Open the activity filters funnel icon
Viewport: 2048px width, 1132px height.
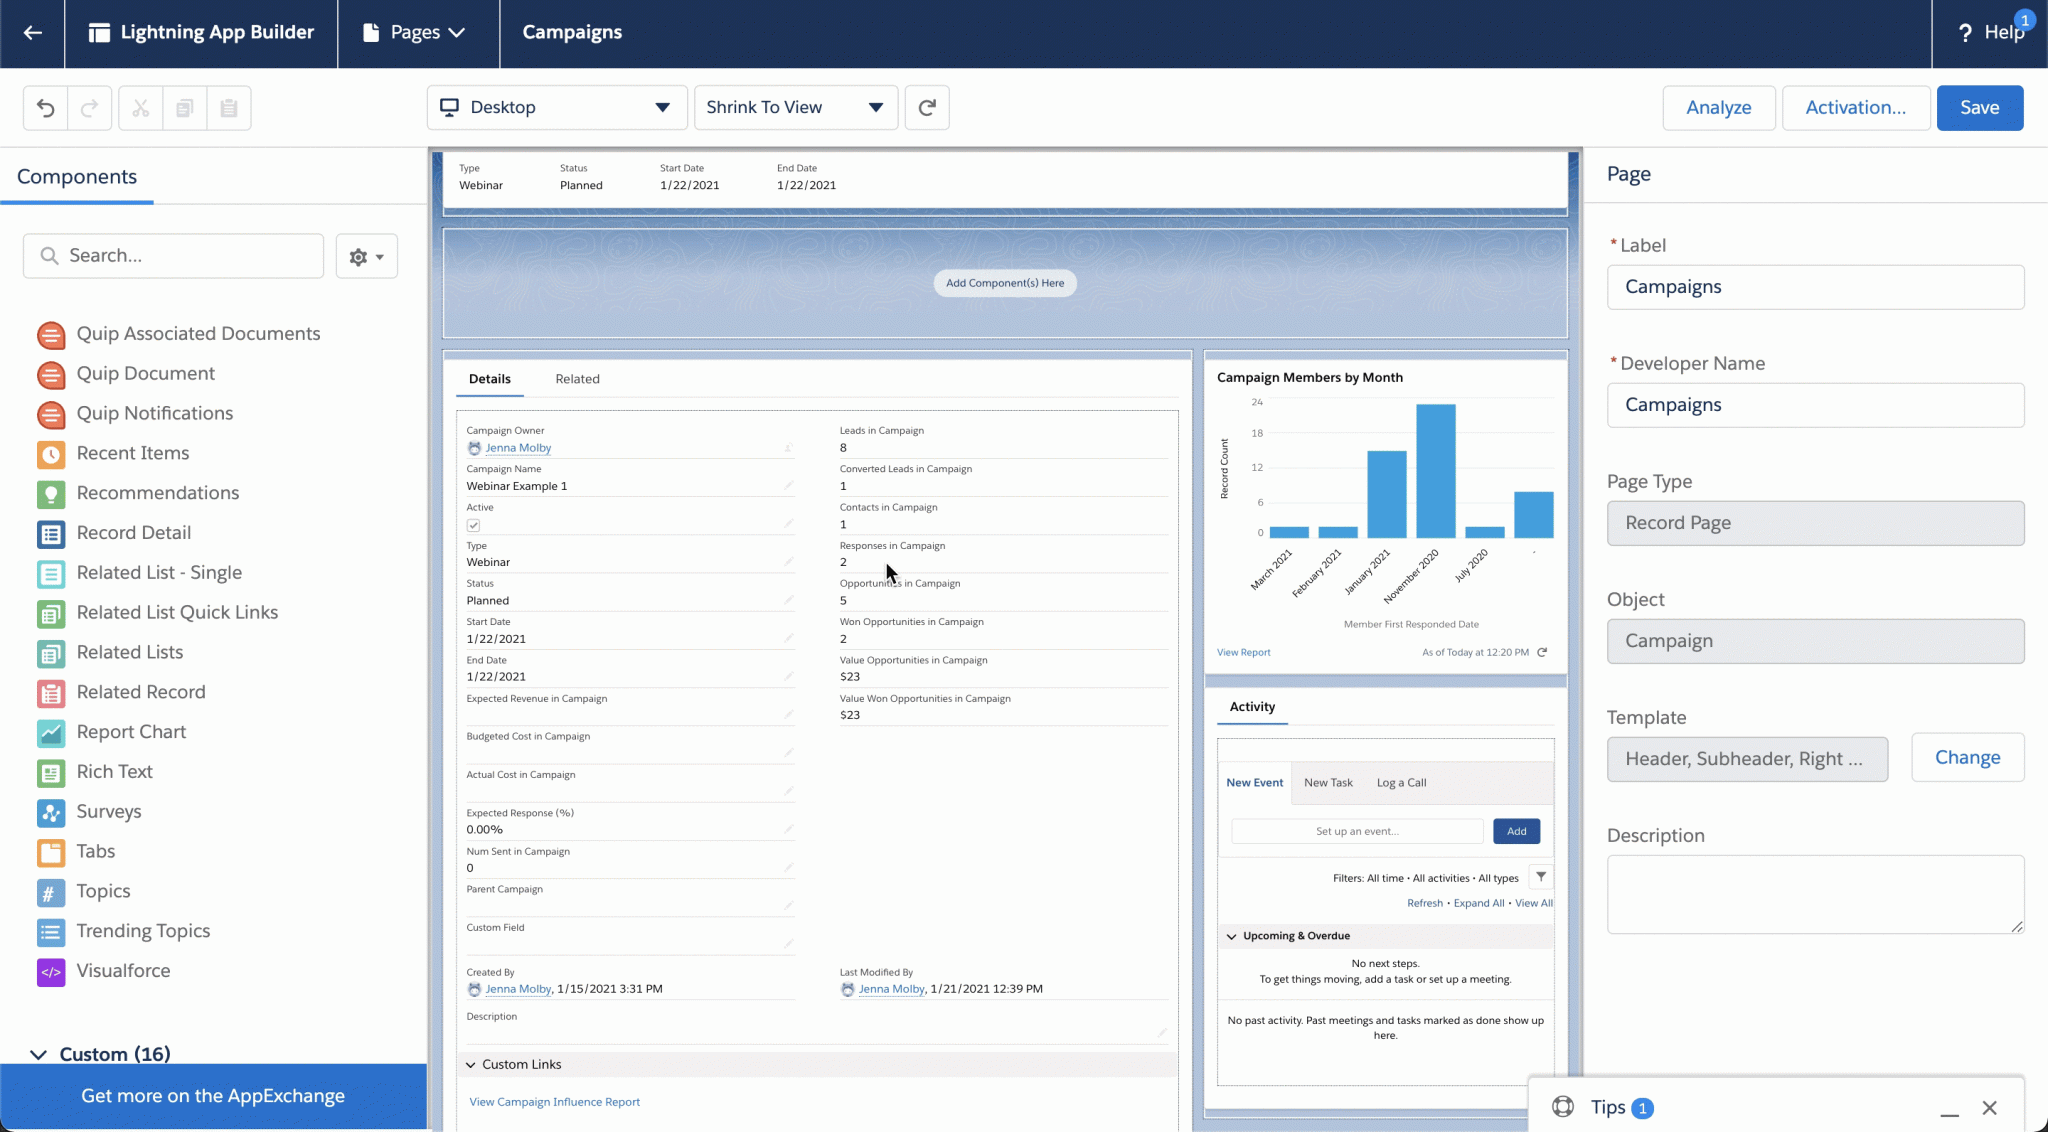tap(1540, 877)
